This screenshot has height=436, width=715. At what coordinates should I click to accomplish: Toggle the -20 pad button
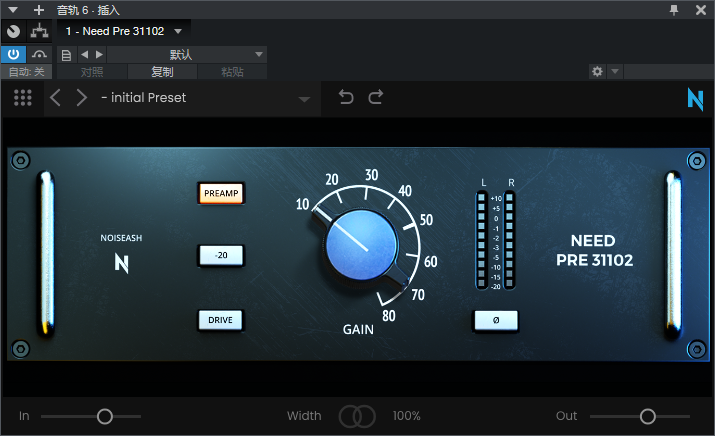tap(221, 255)
